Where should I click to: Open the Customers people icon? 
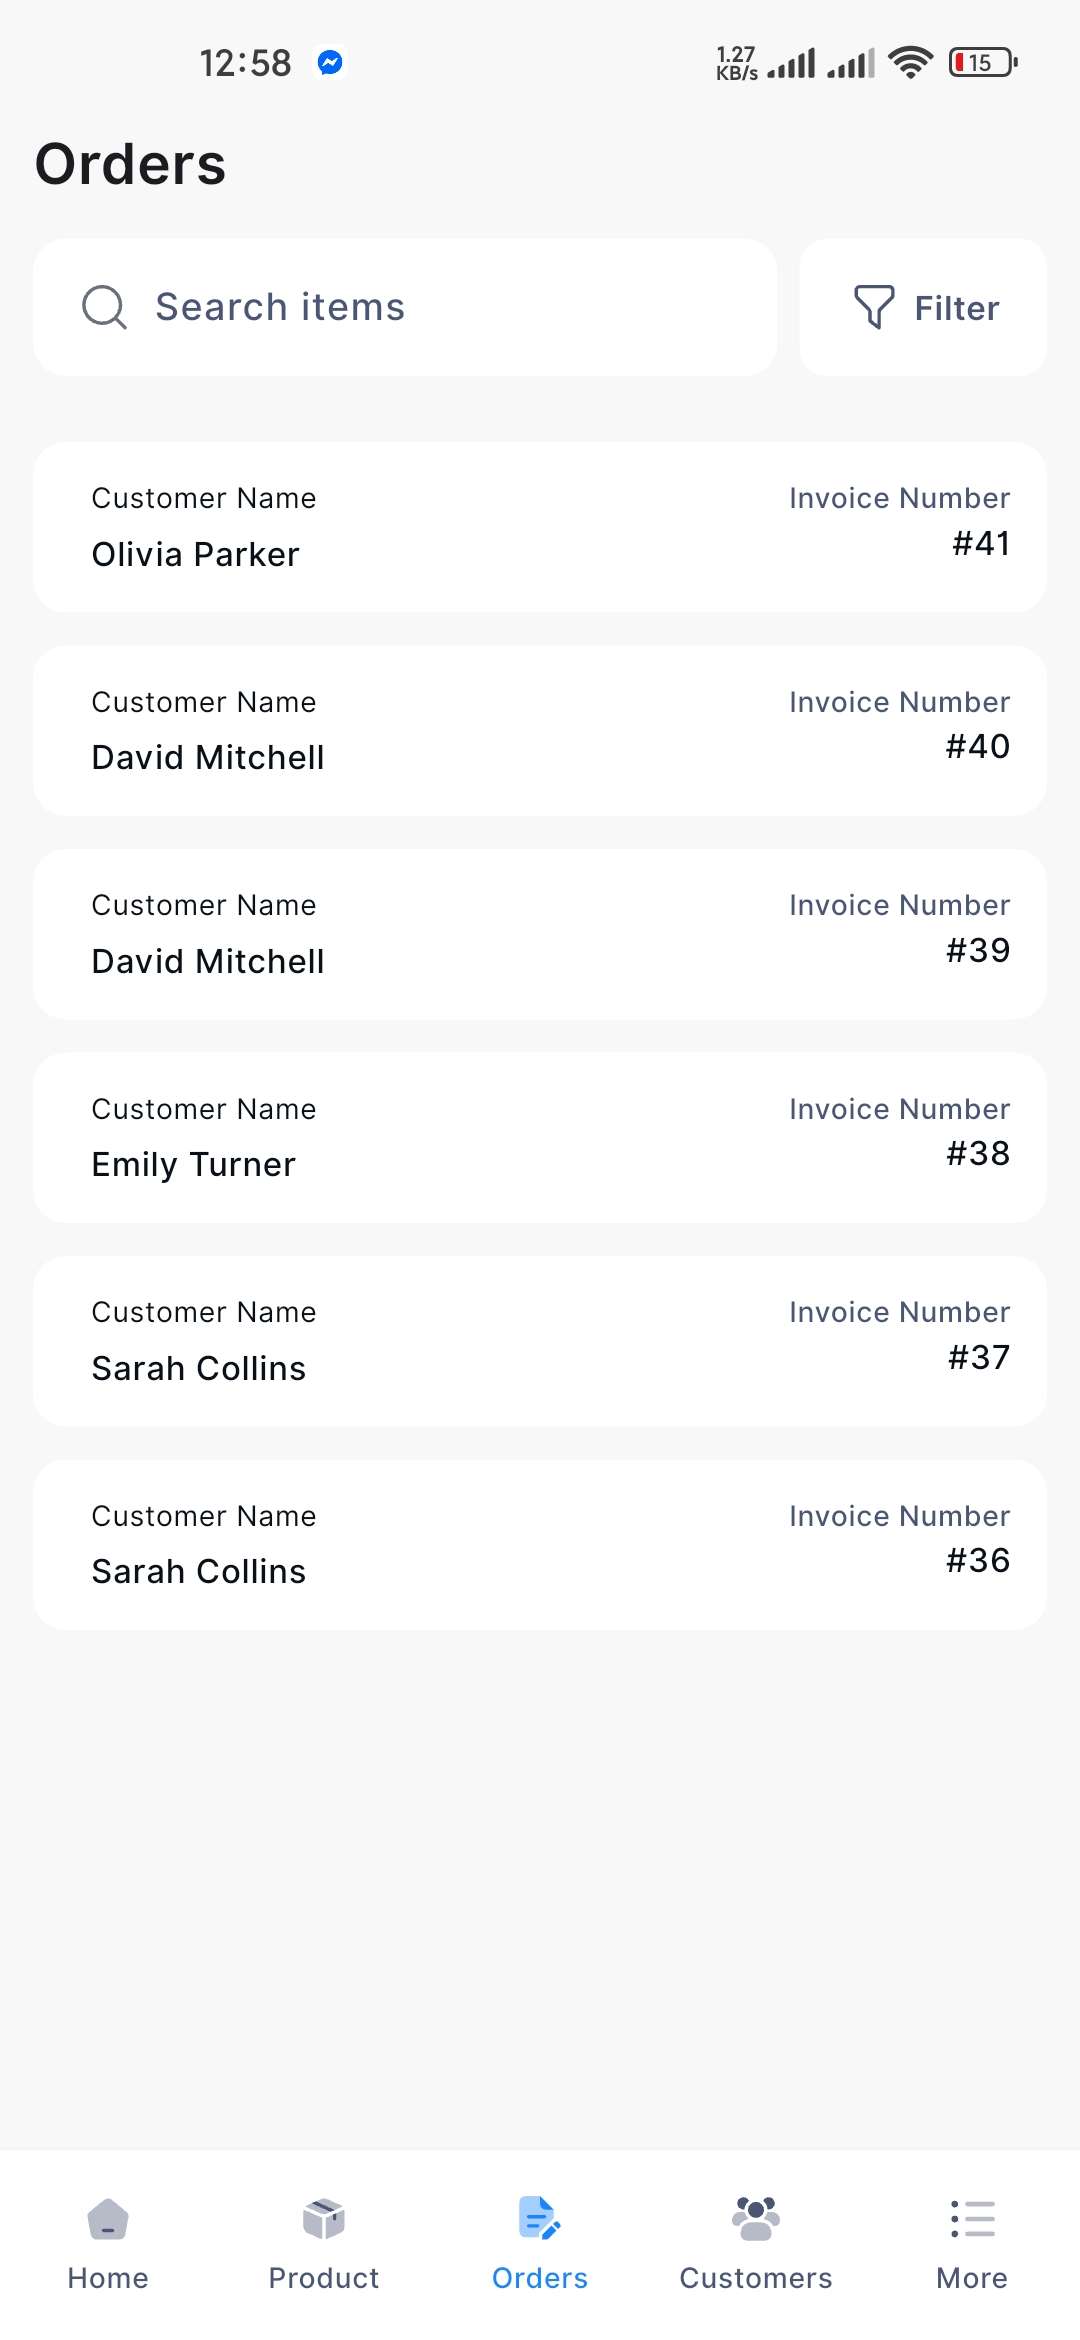click(x=756, y=2219)
